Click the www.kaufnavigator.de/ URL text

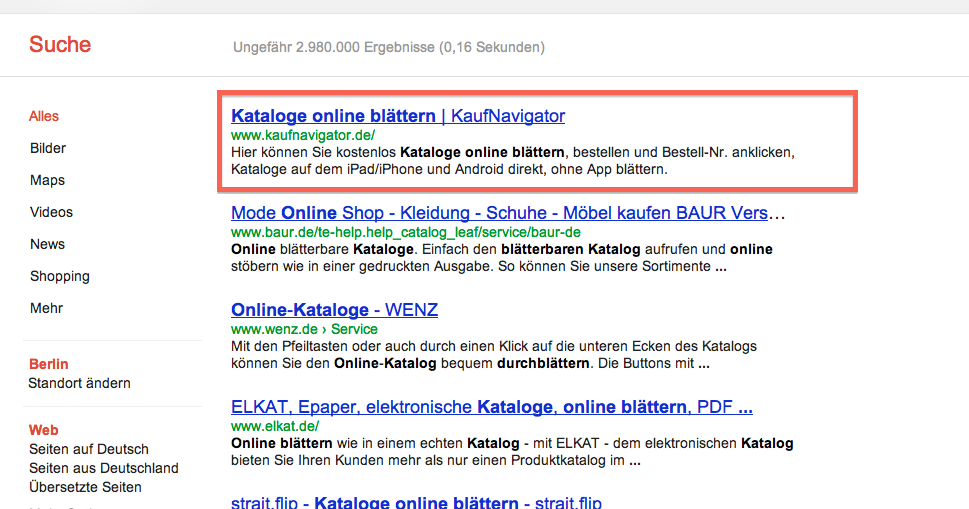303,135
